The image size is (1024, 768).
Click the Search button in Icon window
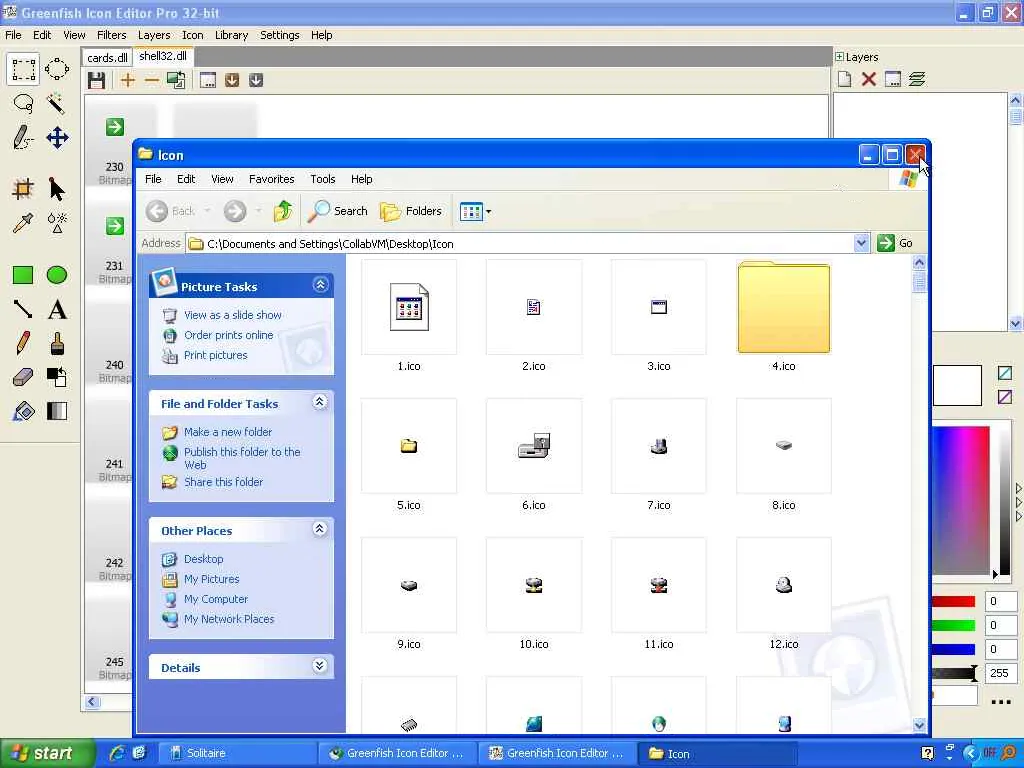pyautogui.click(x=338, y=211)
